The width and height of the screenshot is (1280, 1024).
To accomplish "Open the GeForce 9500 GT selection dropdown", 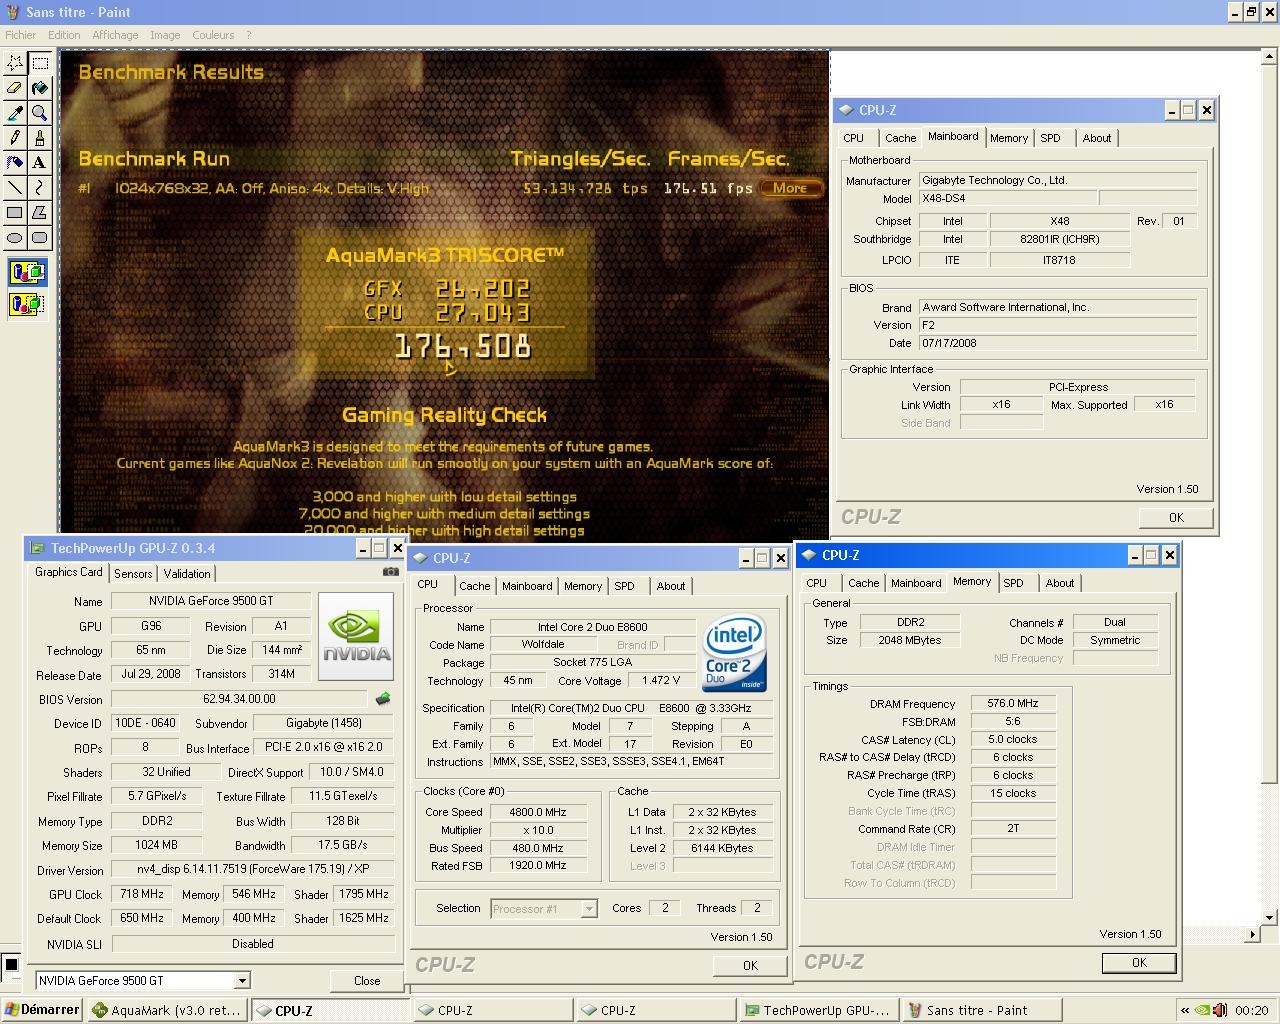I will (241, 981).
